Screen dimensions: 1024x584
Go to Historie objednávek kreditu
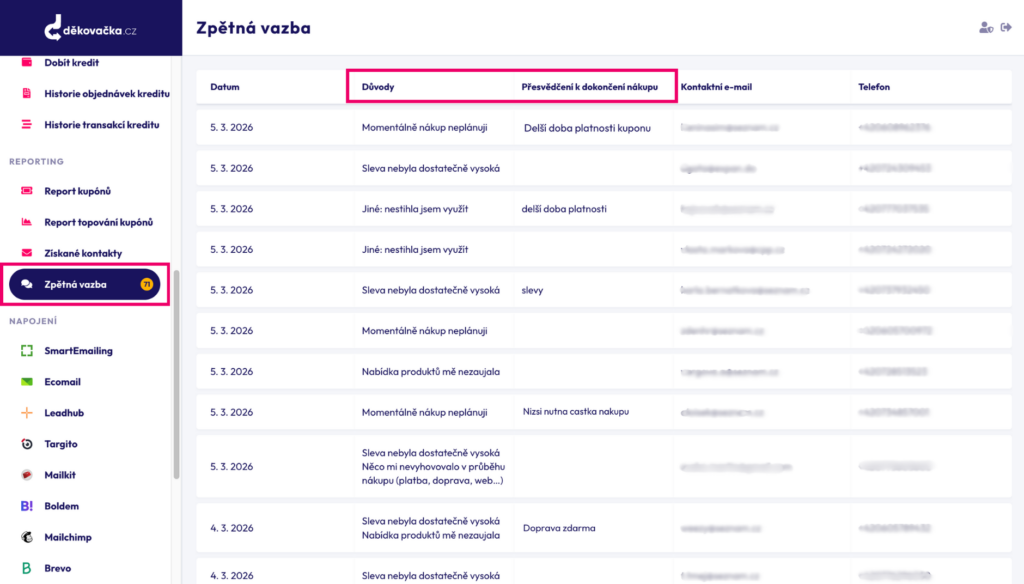coord(106,94)
